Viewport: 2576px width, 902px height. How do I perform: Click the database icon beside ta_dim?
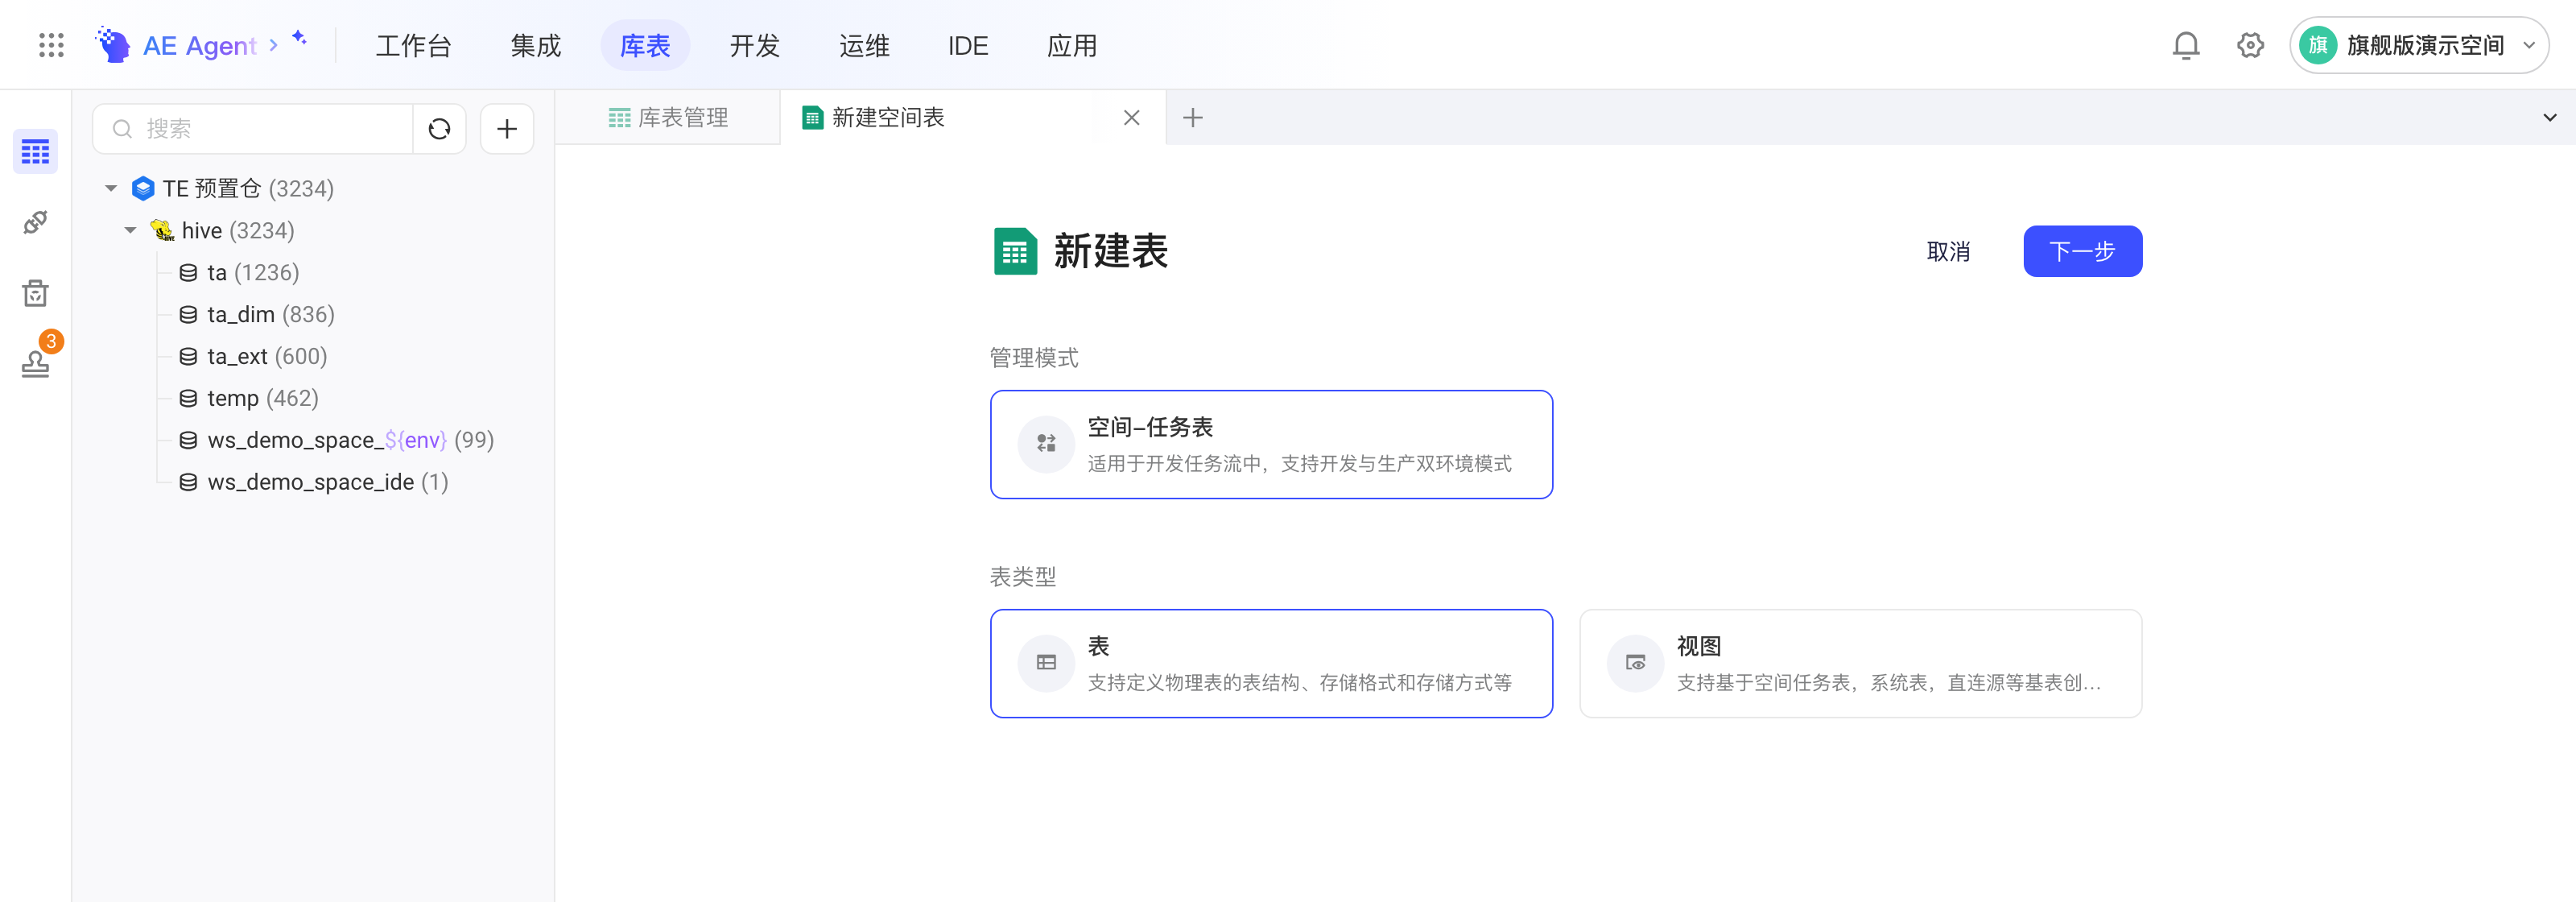pyautogui.click(x=188, y=314)
